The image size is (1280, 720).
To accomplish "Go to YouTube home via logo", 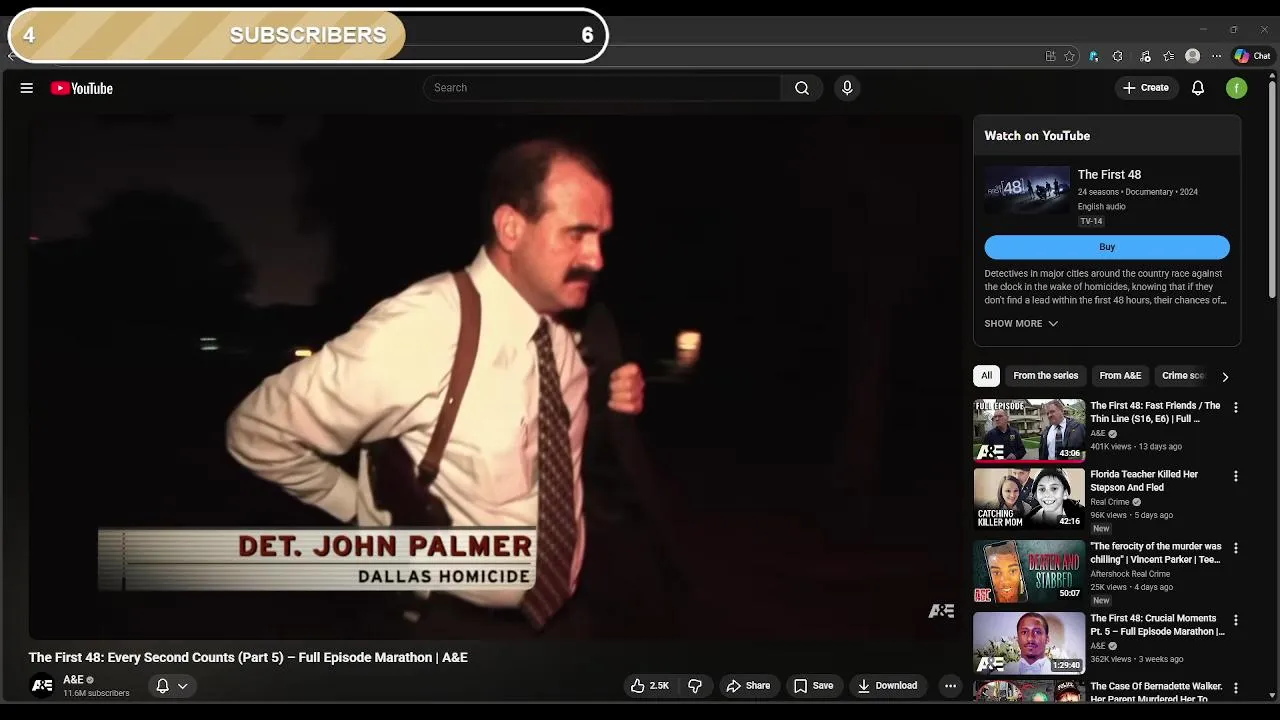I will 82,88.
